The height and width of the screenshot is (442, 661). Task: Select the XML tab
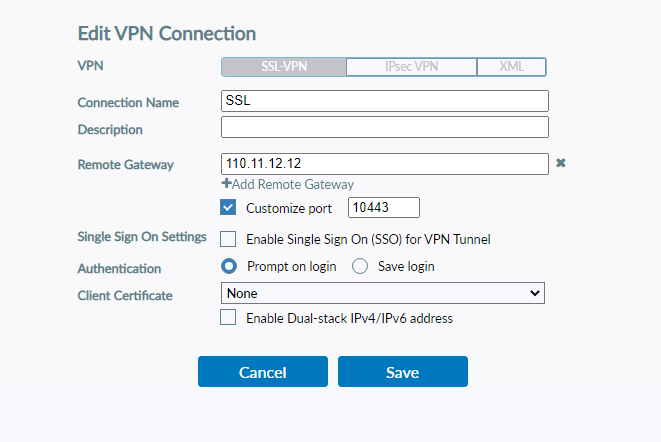510,67
